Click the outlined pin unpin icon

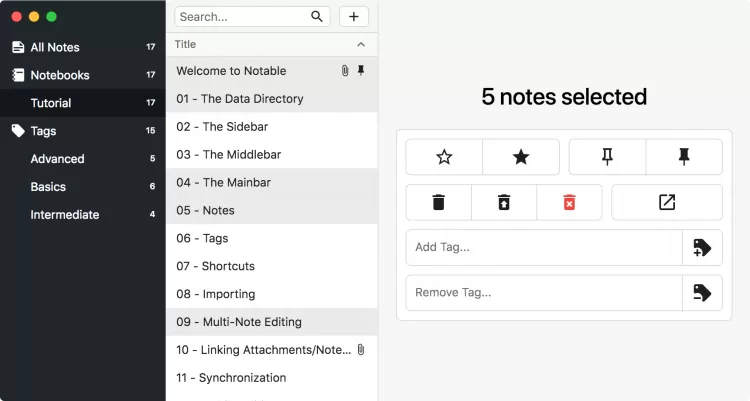point(607,157)
